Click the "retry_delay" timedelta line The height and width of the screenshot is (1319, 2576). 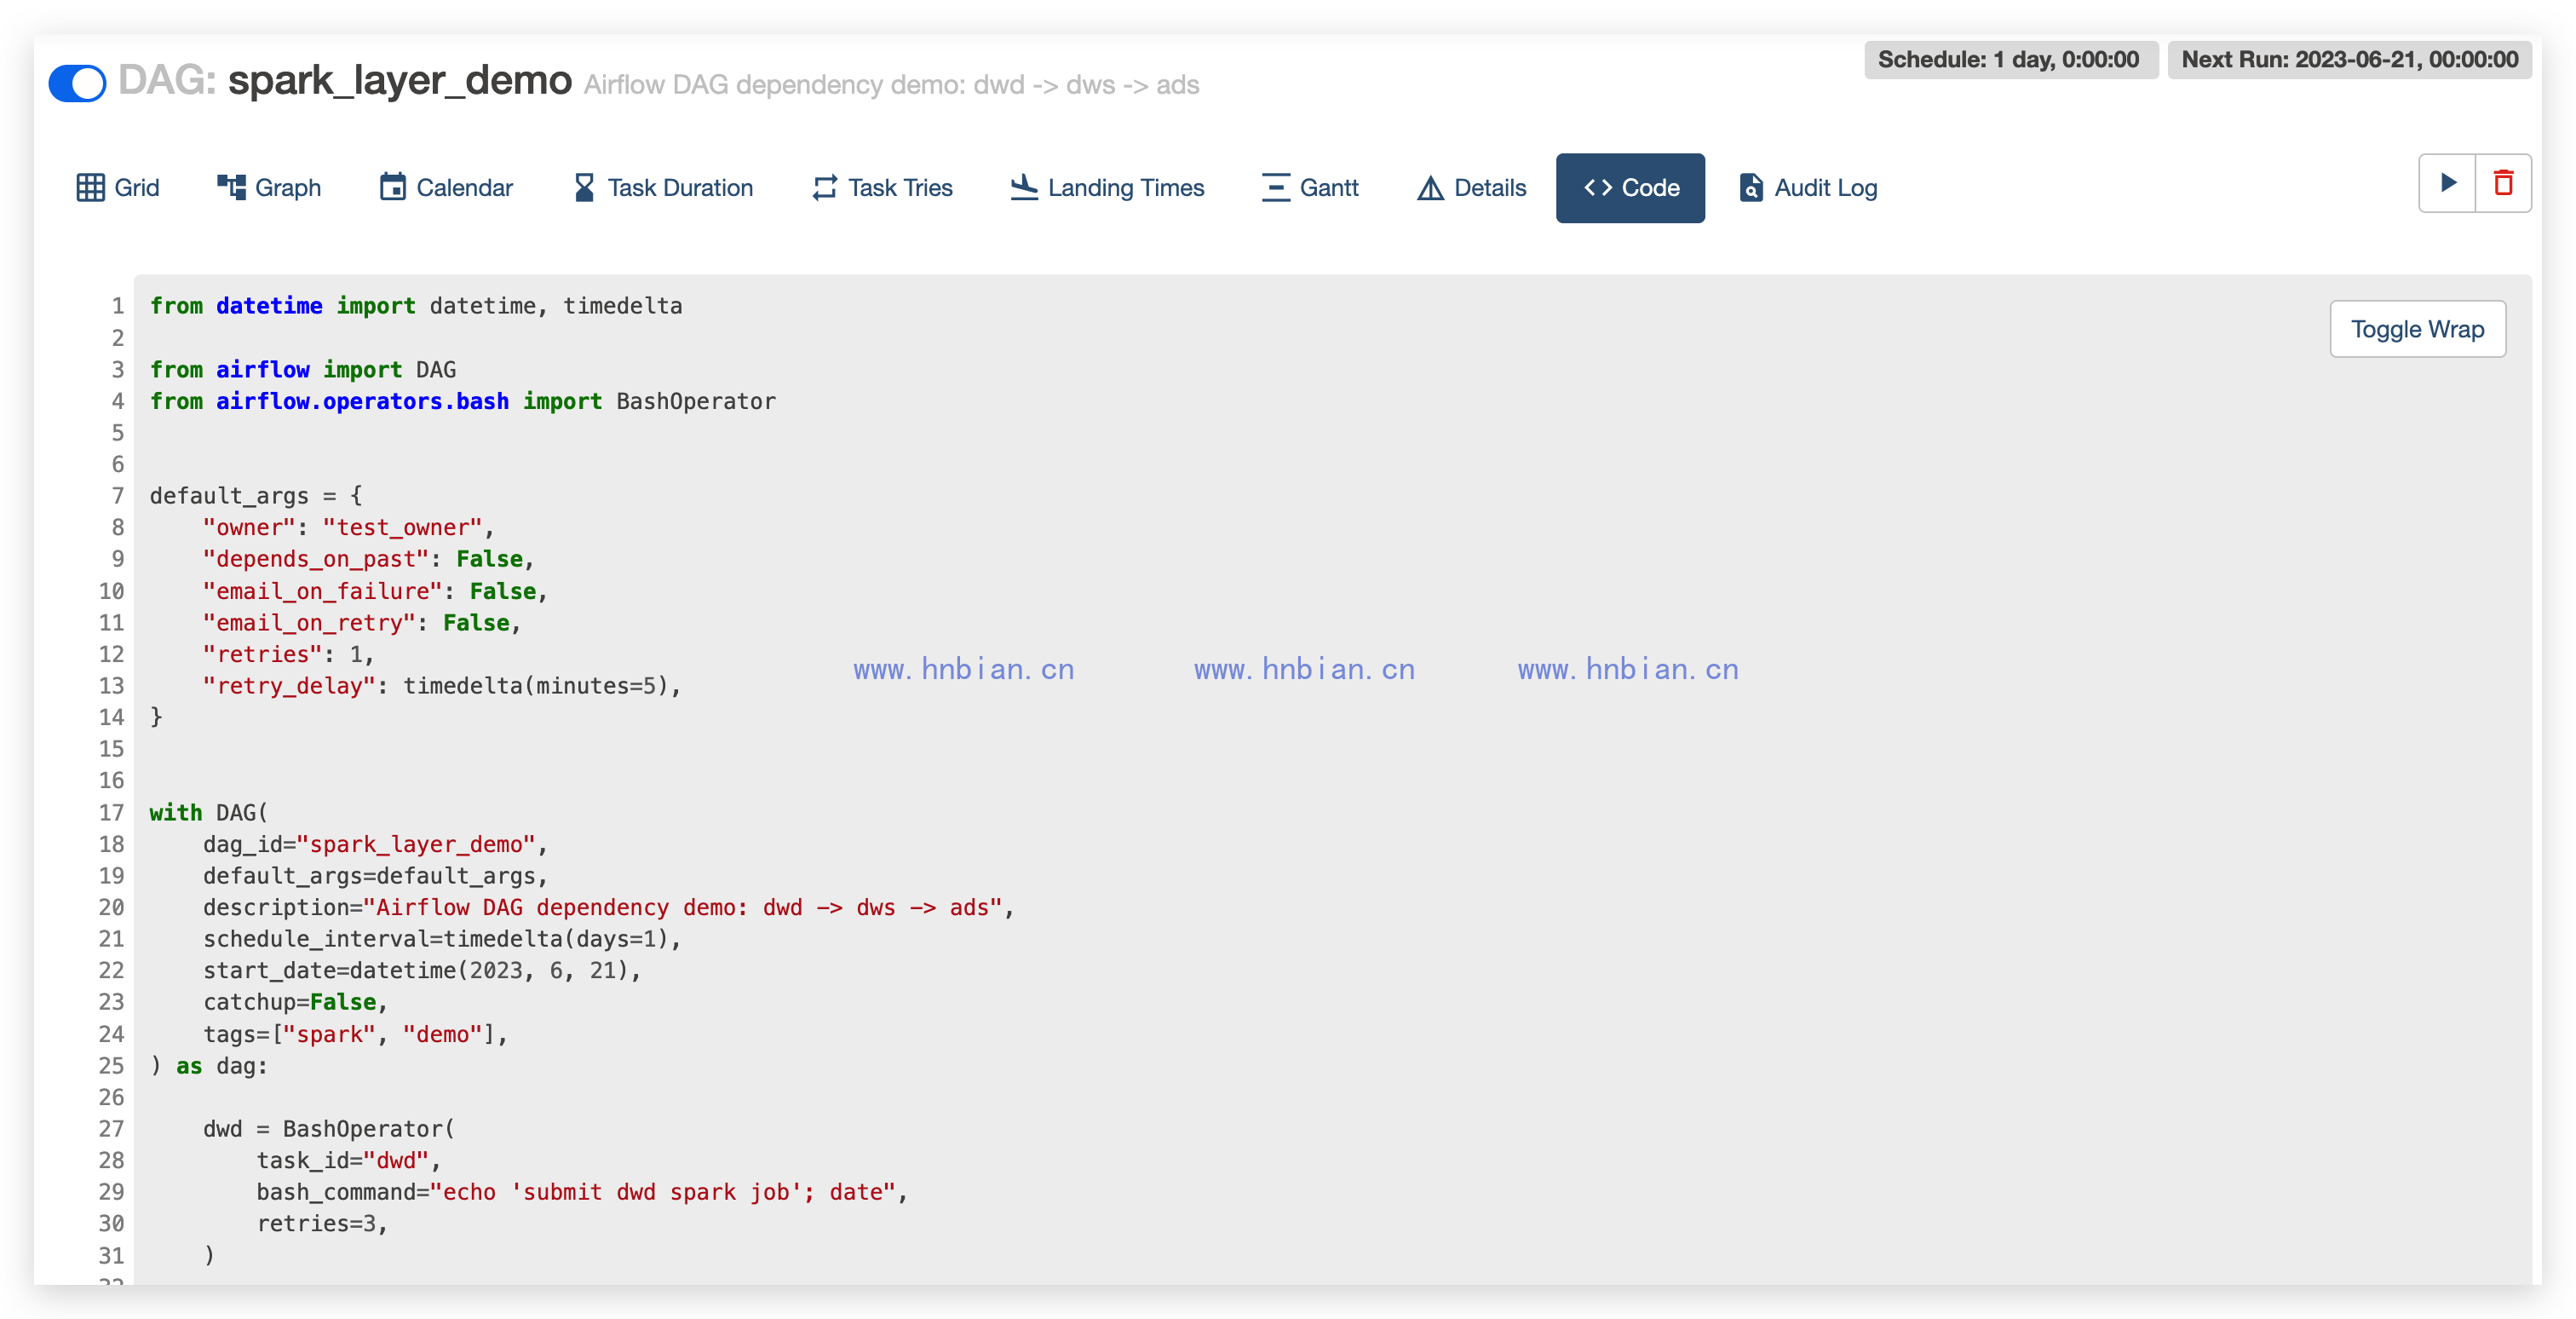tap(442, 686)
